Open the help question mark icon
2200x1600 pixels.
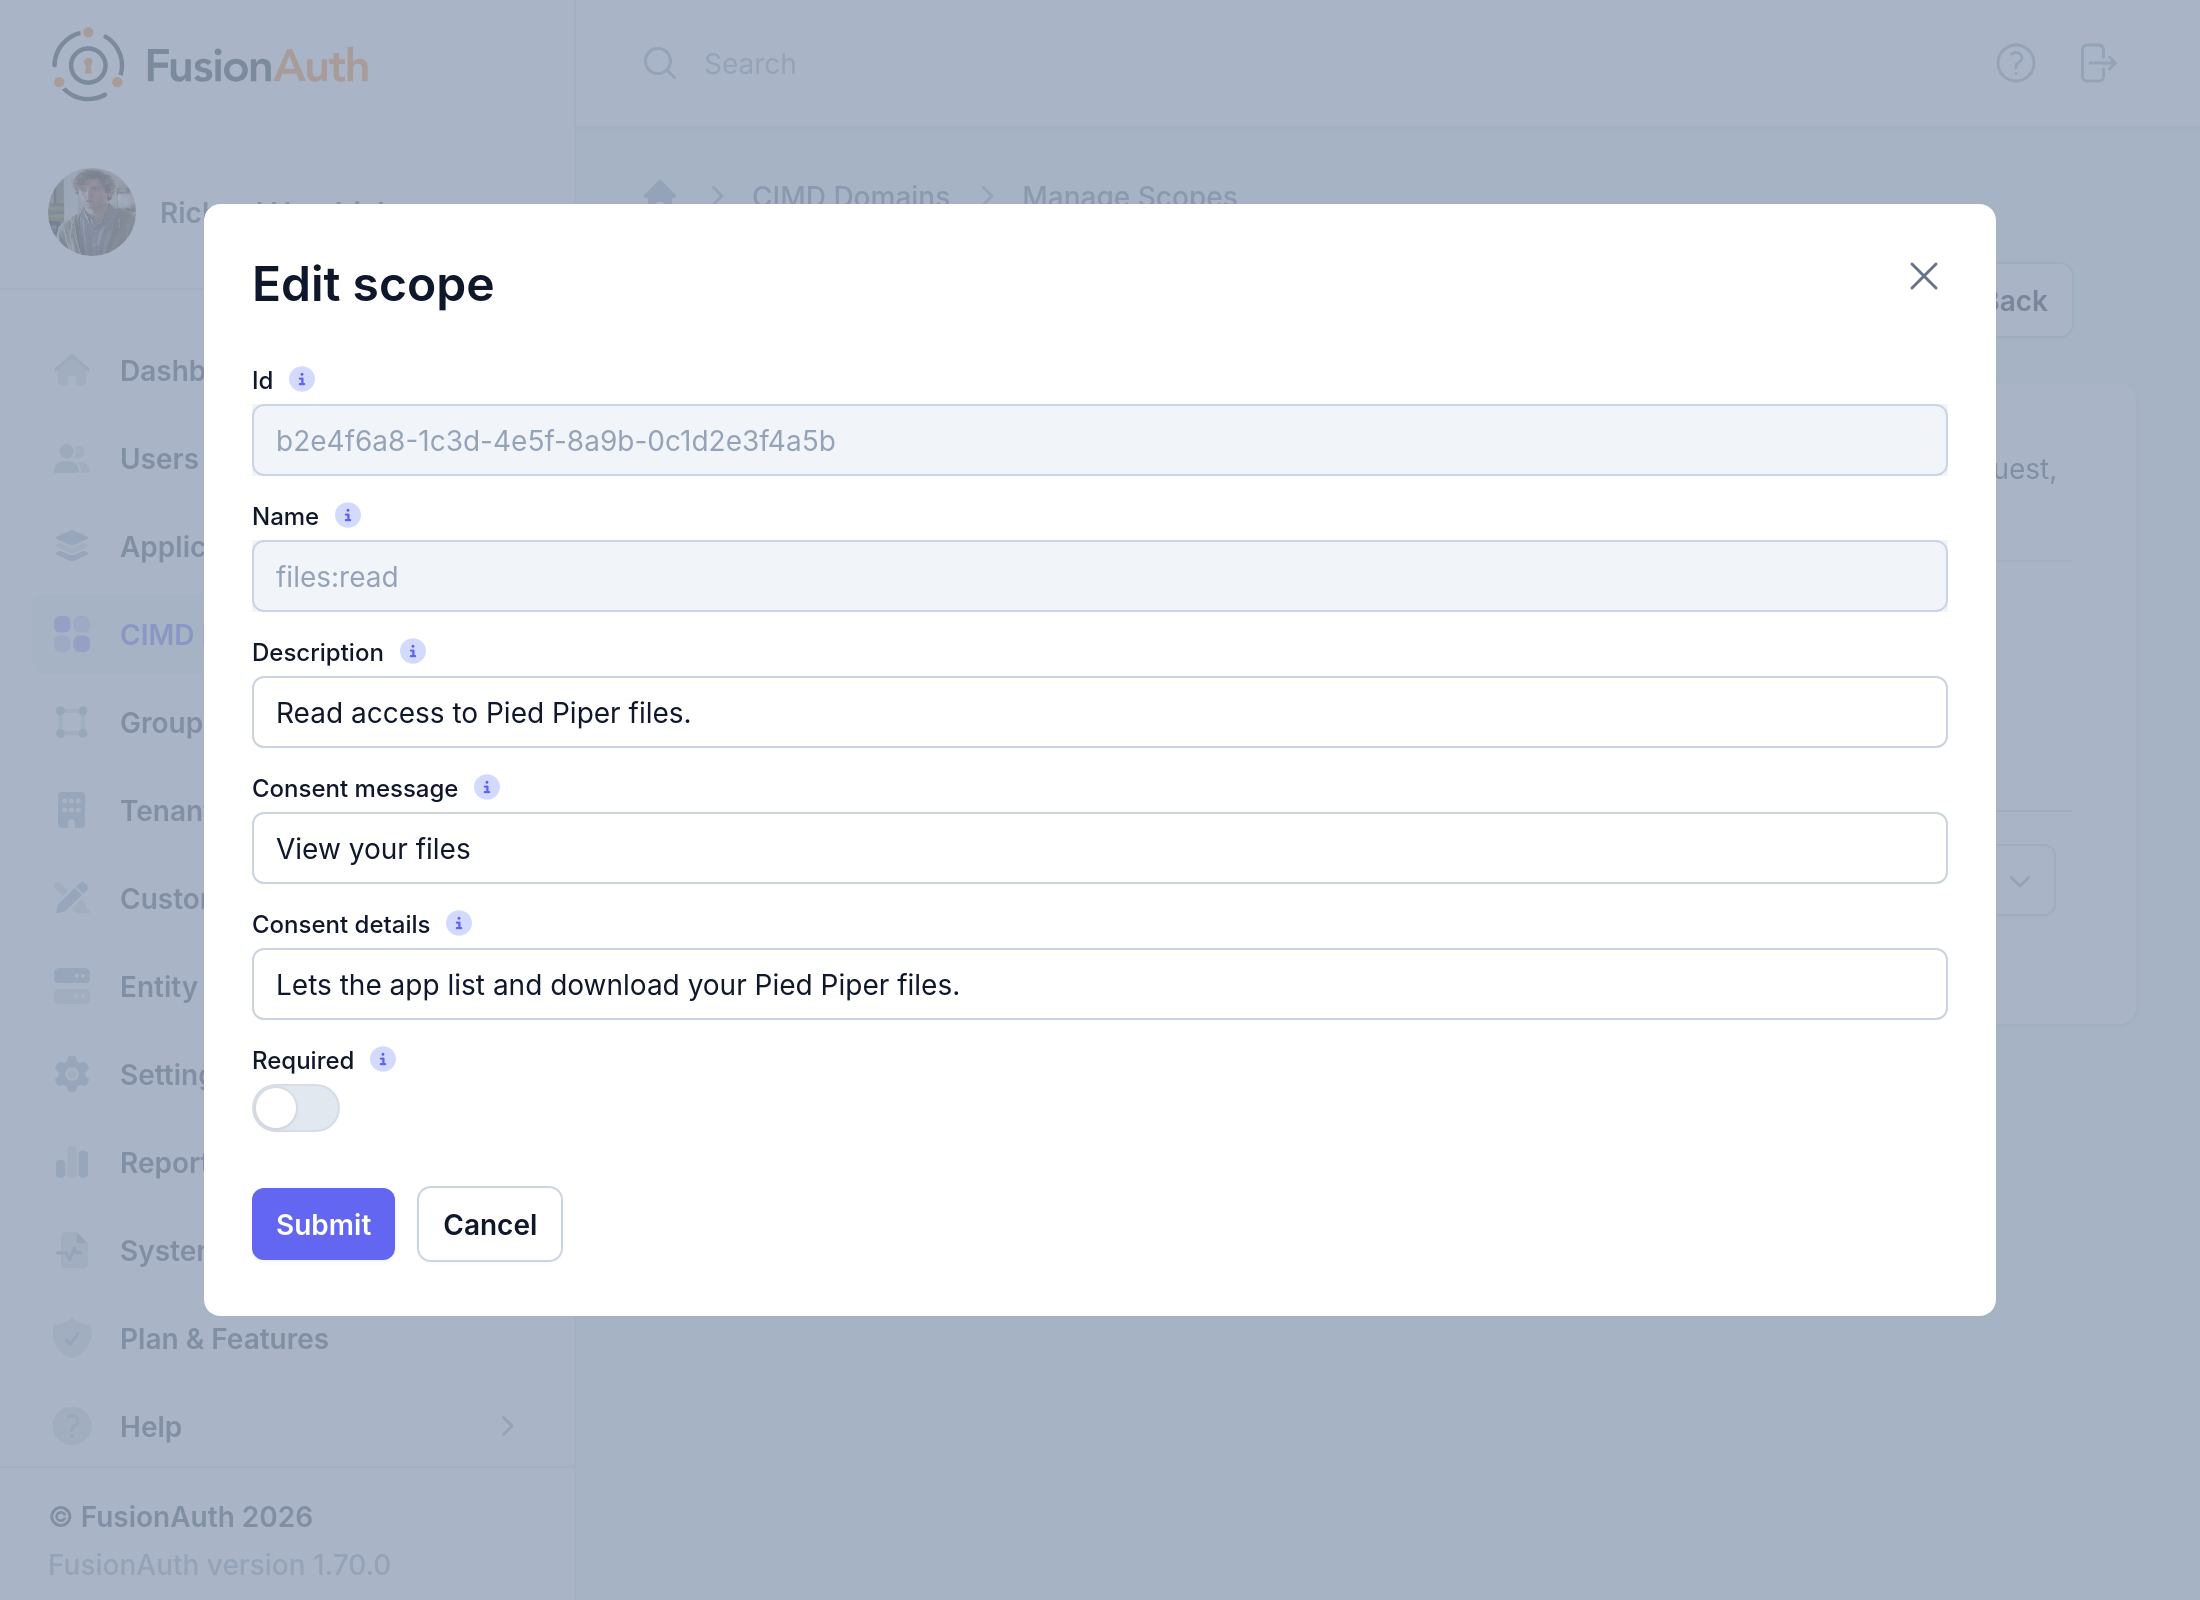tap(2015, 64)
